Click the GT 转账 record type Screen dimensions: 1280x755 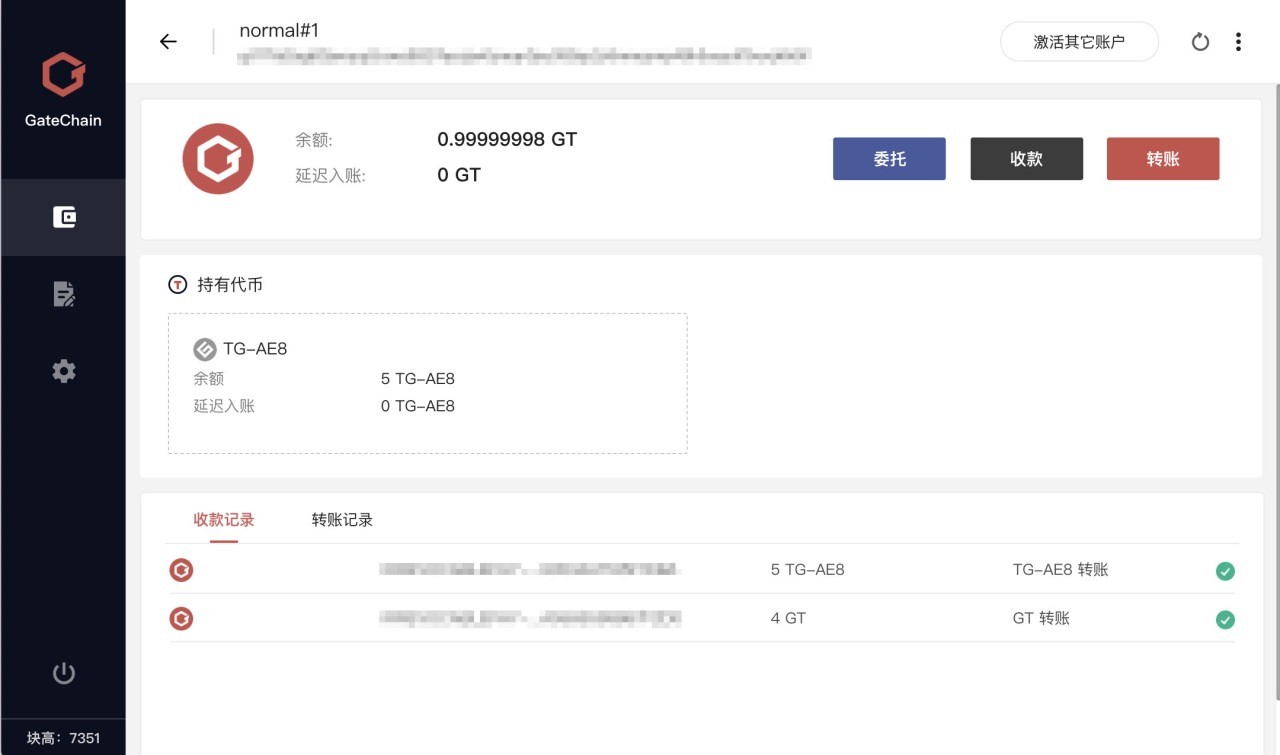pos(1041,618)
